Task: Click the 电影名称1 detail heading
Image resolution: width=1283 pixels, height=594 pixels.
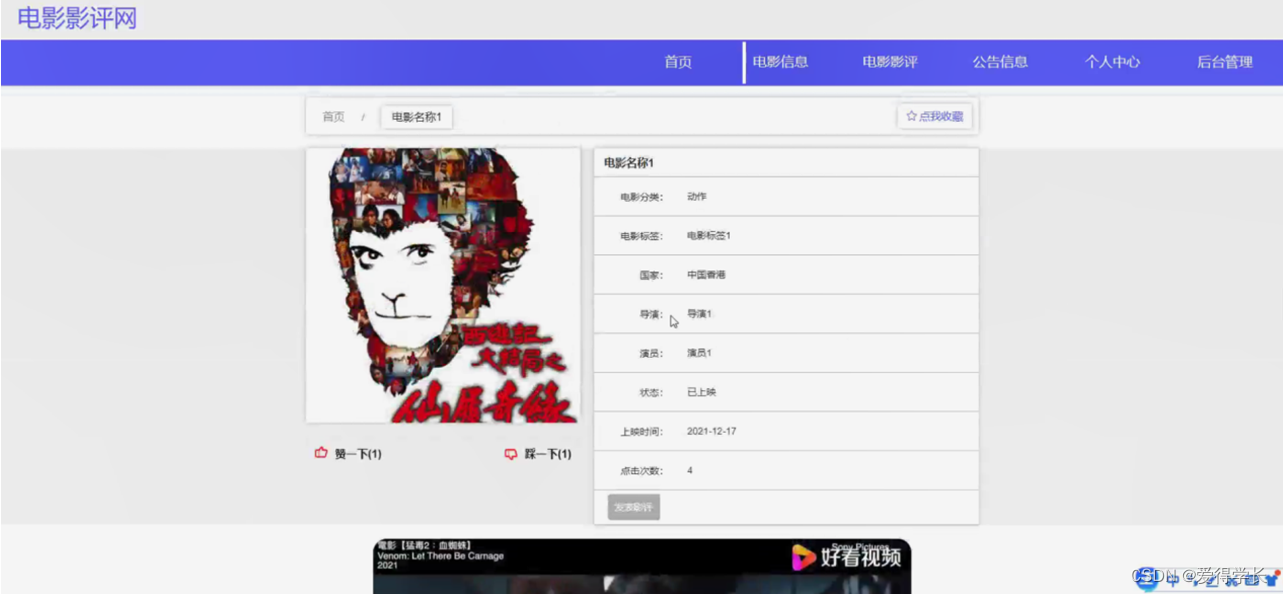Action: (628, 163)
